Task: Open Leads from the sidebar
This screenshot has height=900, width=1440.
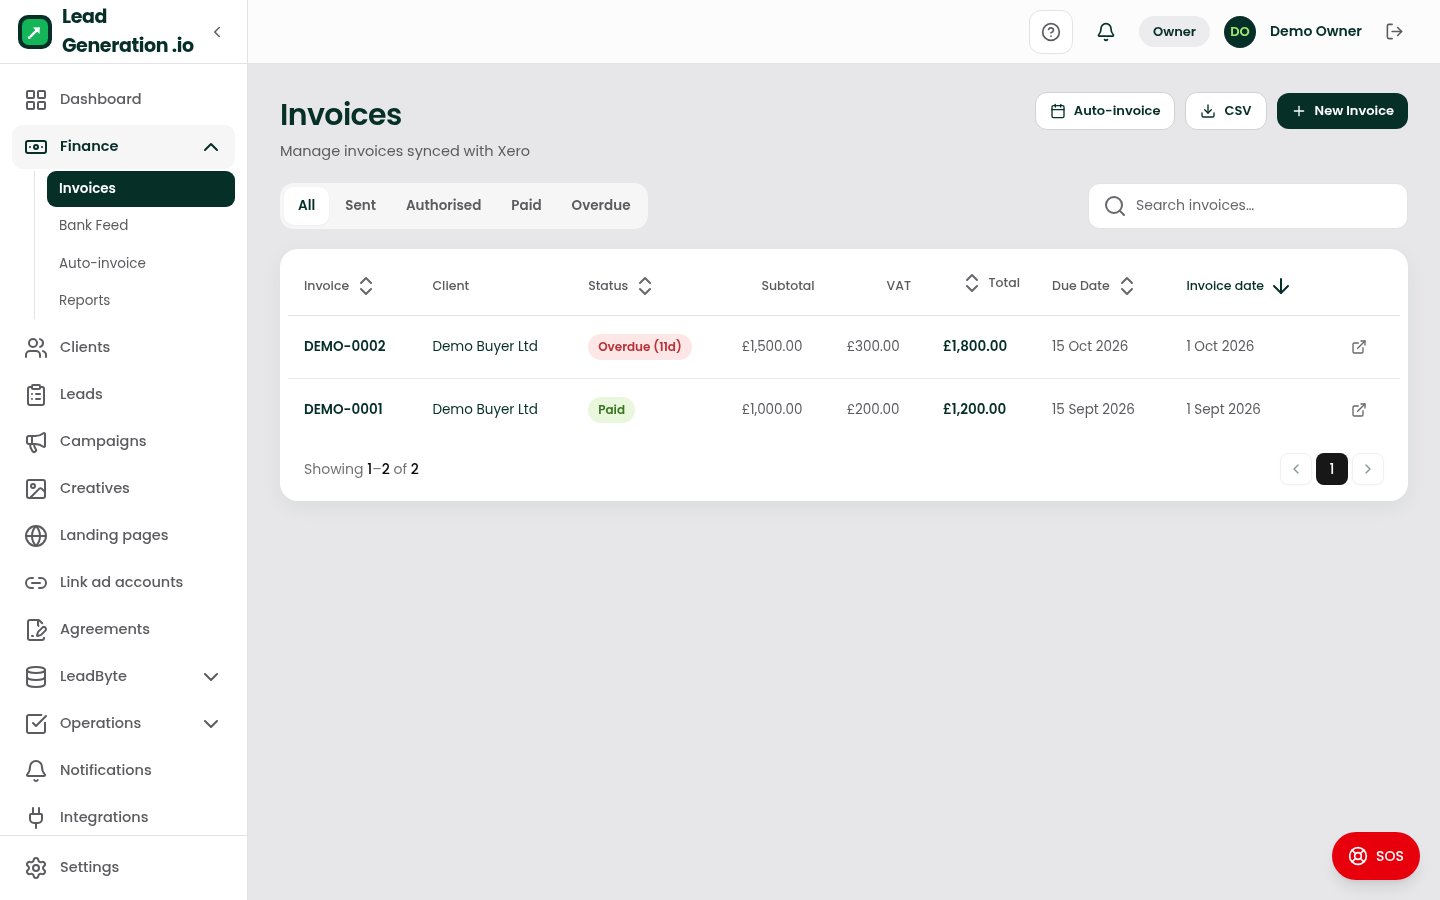Action: 123,394
